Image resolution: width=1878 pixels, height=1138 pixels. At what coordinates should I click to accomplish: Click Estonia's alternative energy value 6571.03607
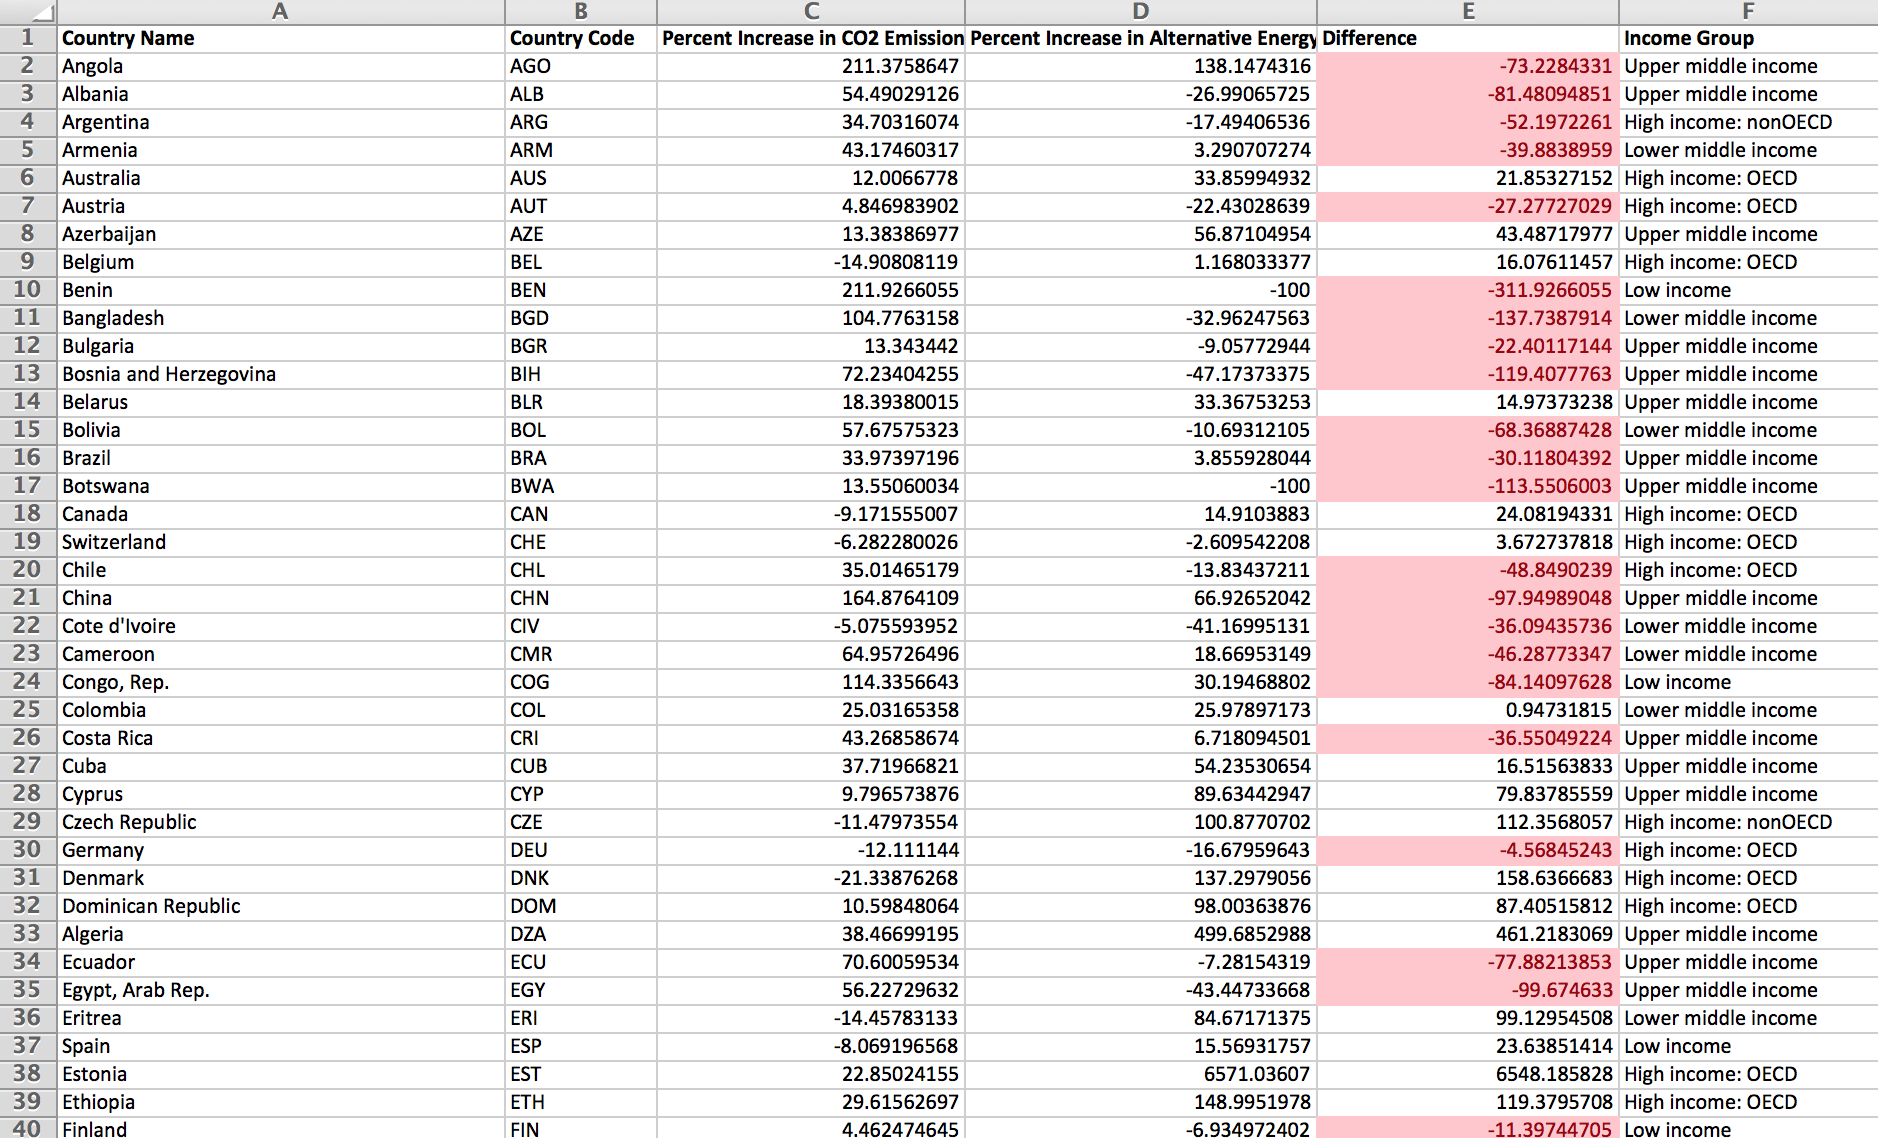click(1256, 1074)
